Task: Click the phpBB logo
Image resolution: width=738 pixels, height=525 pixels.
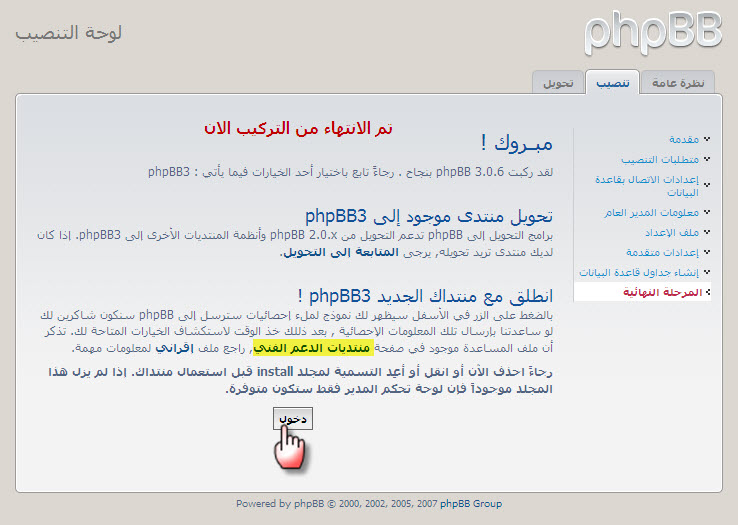Action: coord(653,32)
